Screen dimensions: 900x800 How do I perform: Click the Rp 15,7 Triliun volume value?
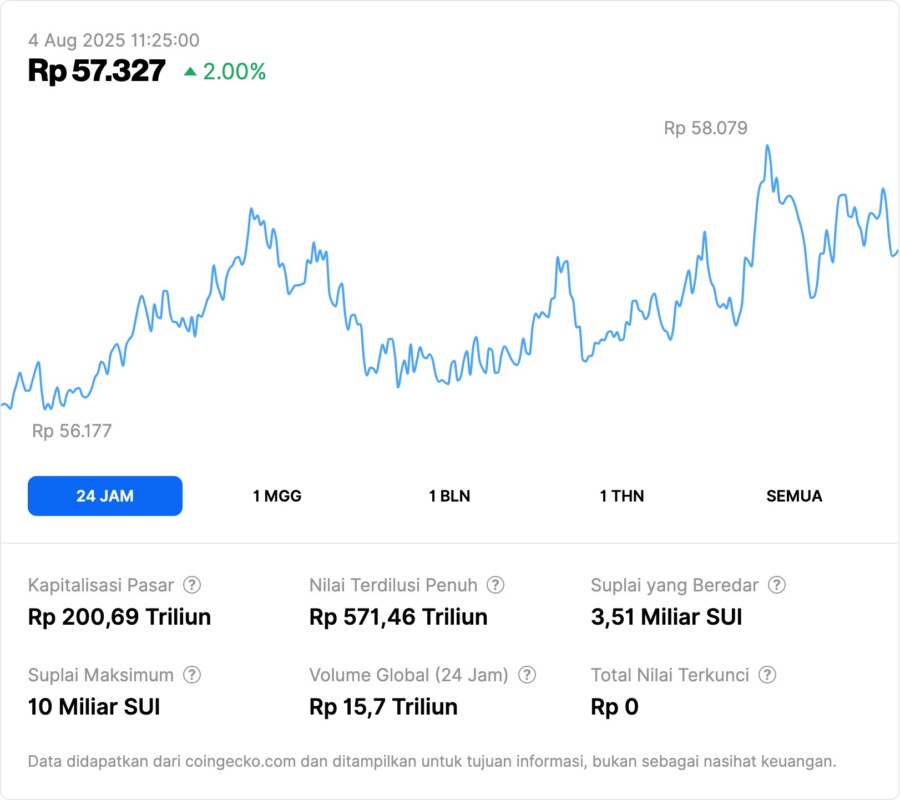point(383,707)
